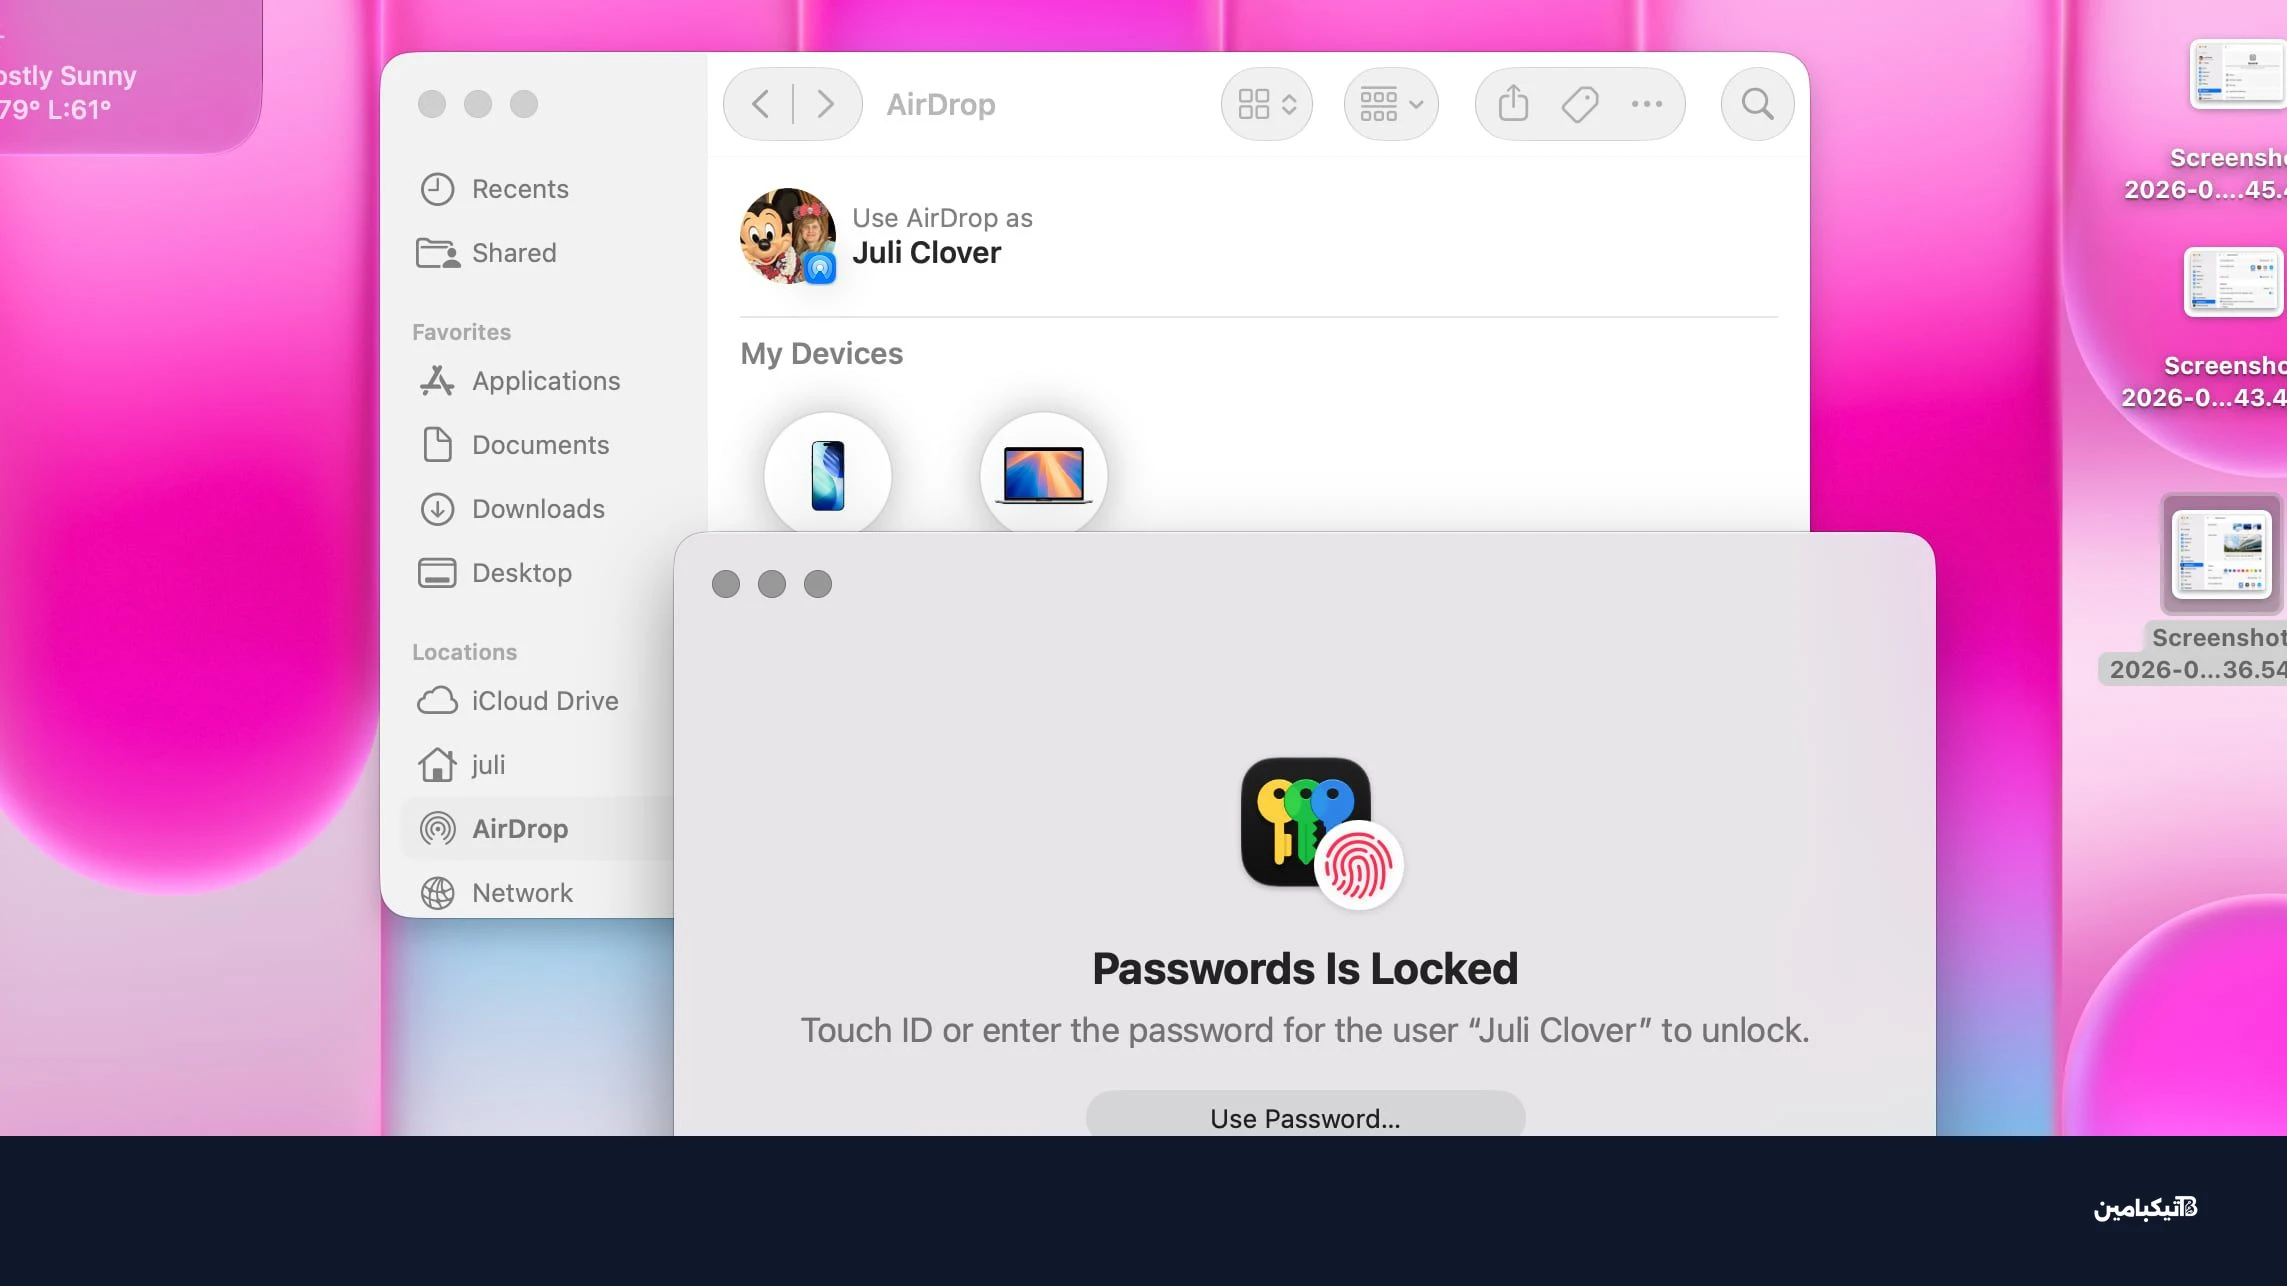2287x1286 pixels.
Task: Select the Screenshot 2026-0....45 desktop file
Action: [2236, 73]
